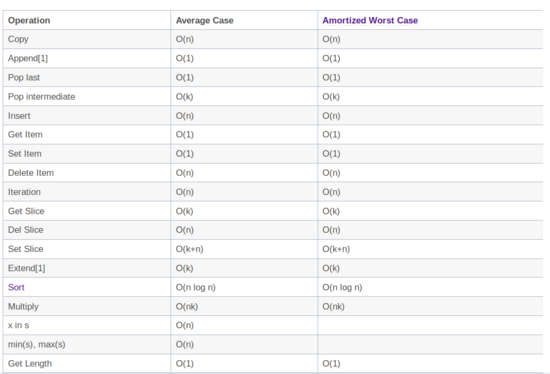Screen dimensions: 550x374
Task: Click the Operation column header
Action: point(29,20)
